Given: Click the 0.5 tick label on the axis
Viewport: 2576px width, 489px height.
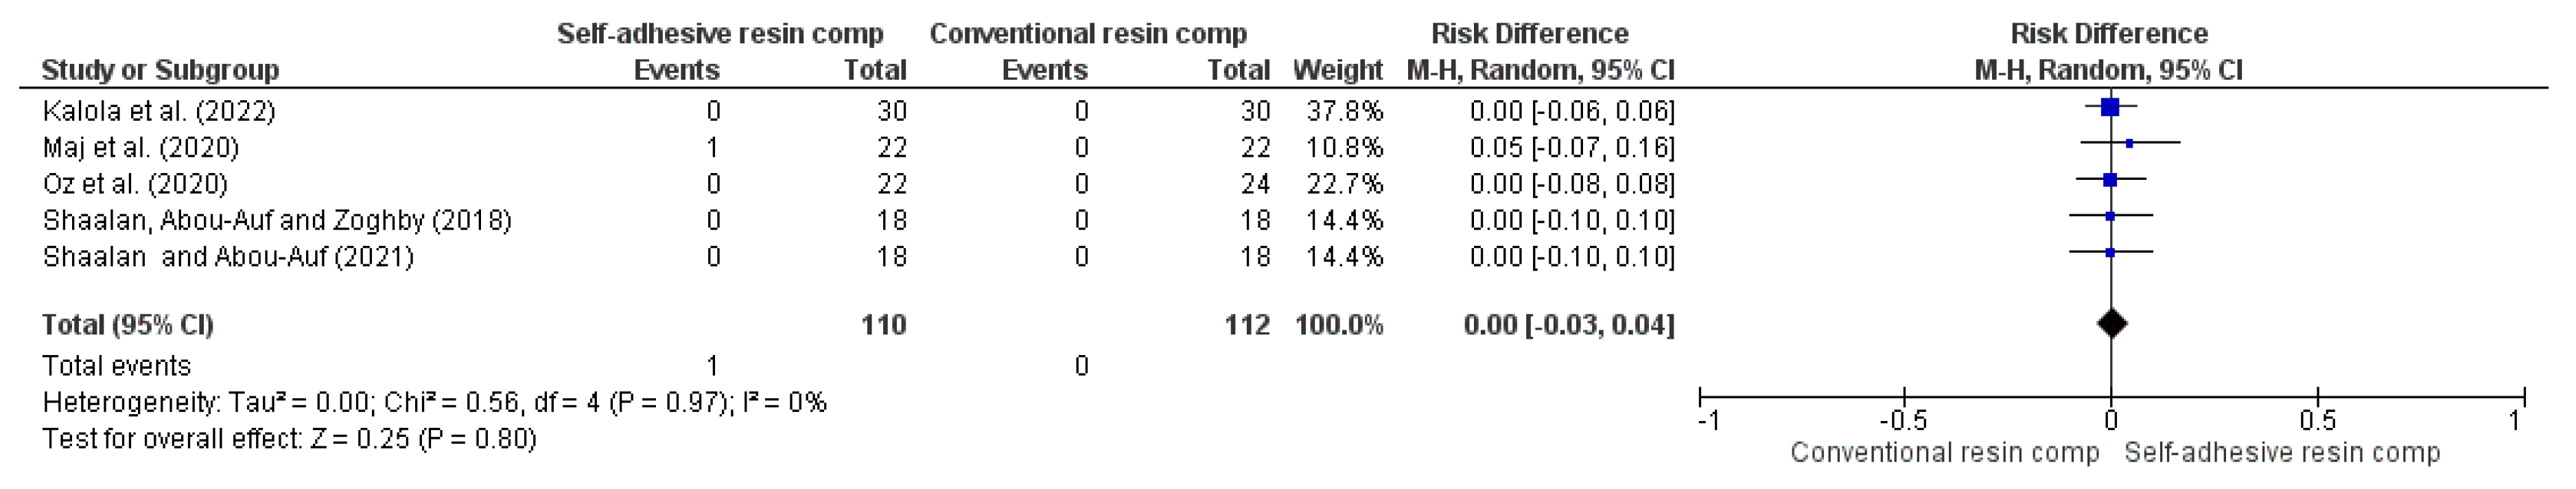Looking at the screenshot, I should (x=2317, y=420).
